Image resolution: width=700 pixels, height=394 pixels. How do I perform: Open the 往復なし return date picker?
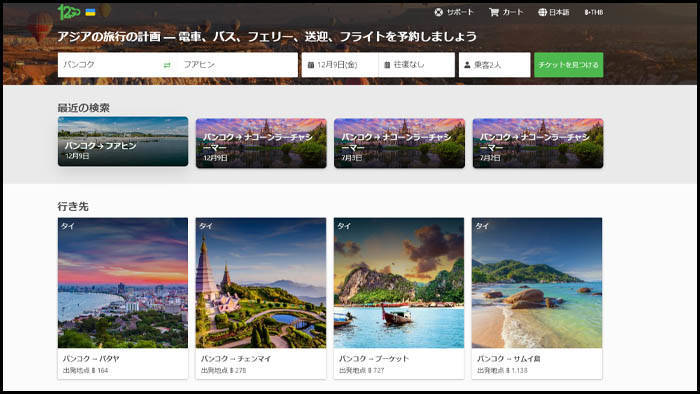[417, 65]
